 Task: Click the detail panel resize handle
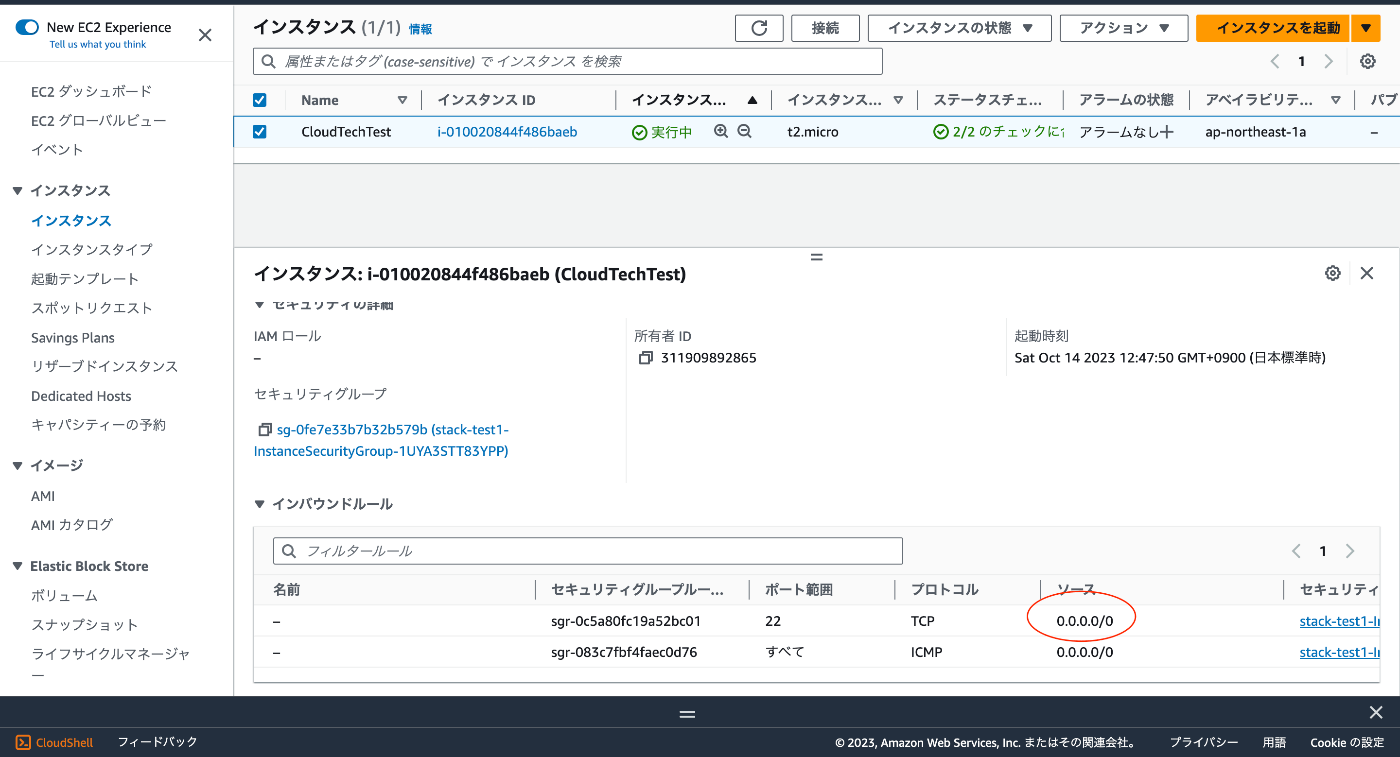click(x=816, y=257)
